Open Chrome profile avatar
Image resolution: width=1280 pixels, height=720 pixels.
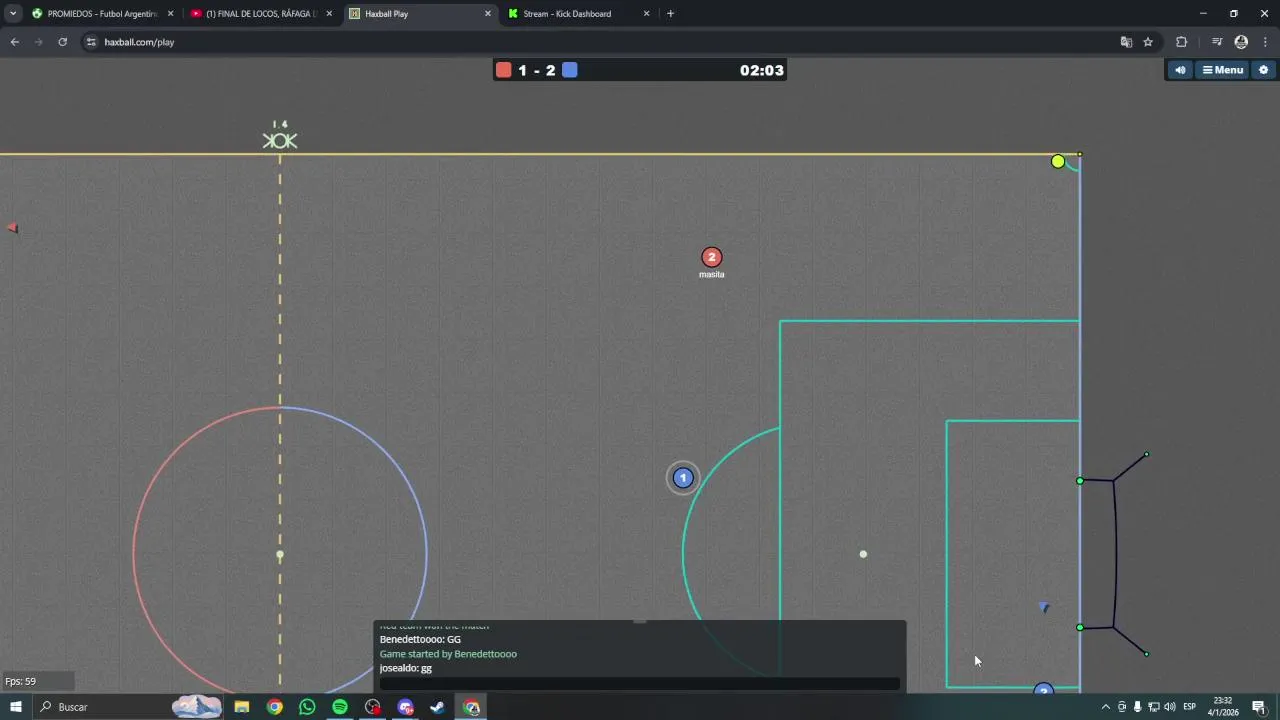1241,42
